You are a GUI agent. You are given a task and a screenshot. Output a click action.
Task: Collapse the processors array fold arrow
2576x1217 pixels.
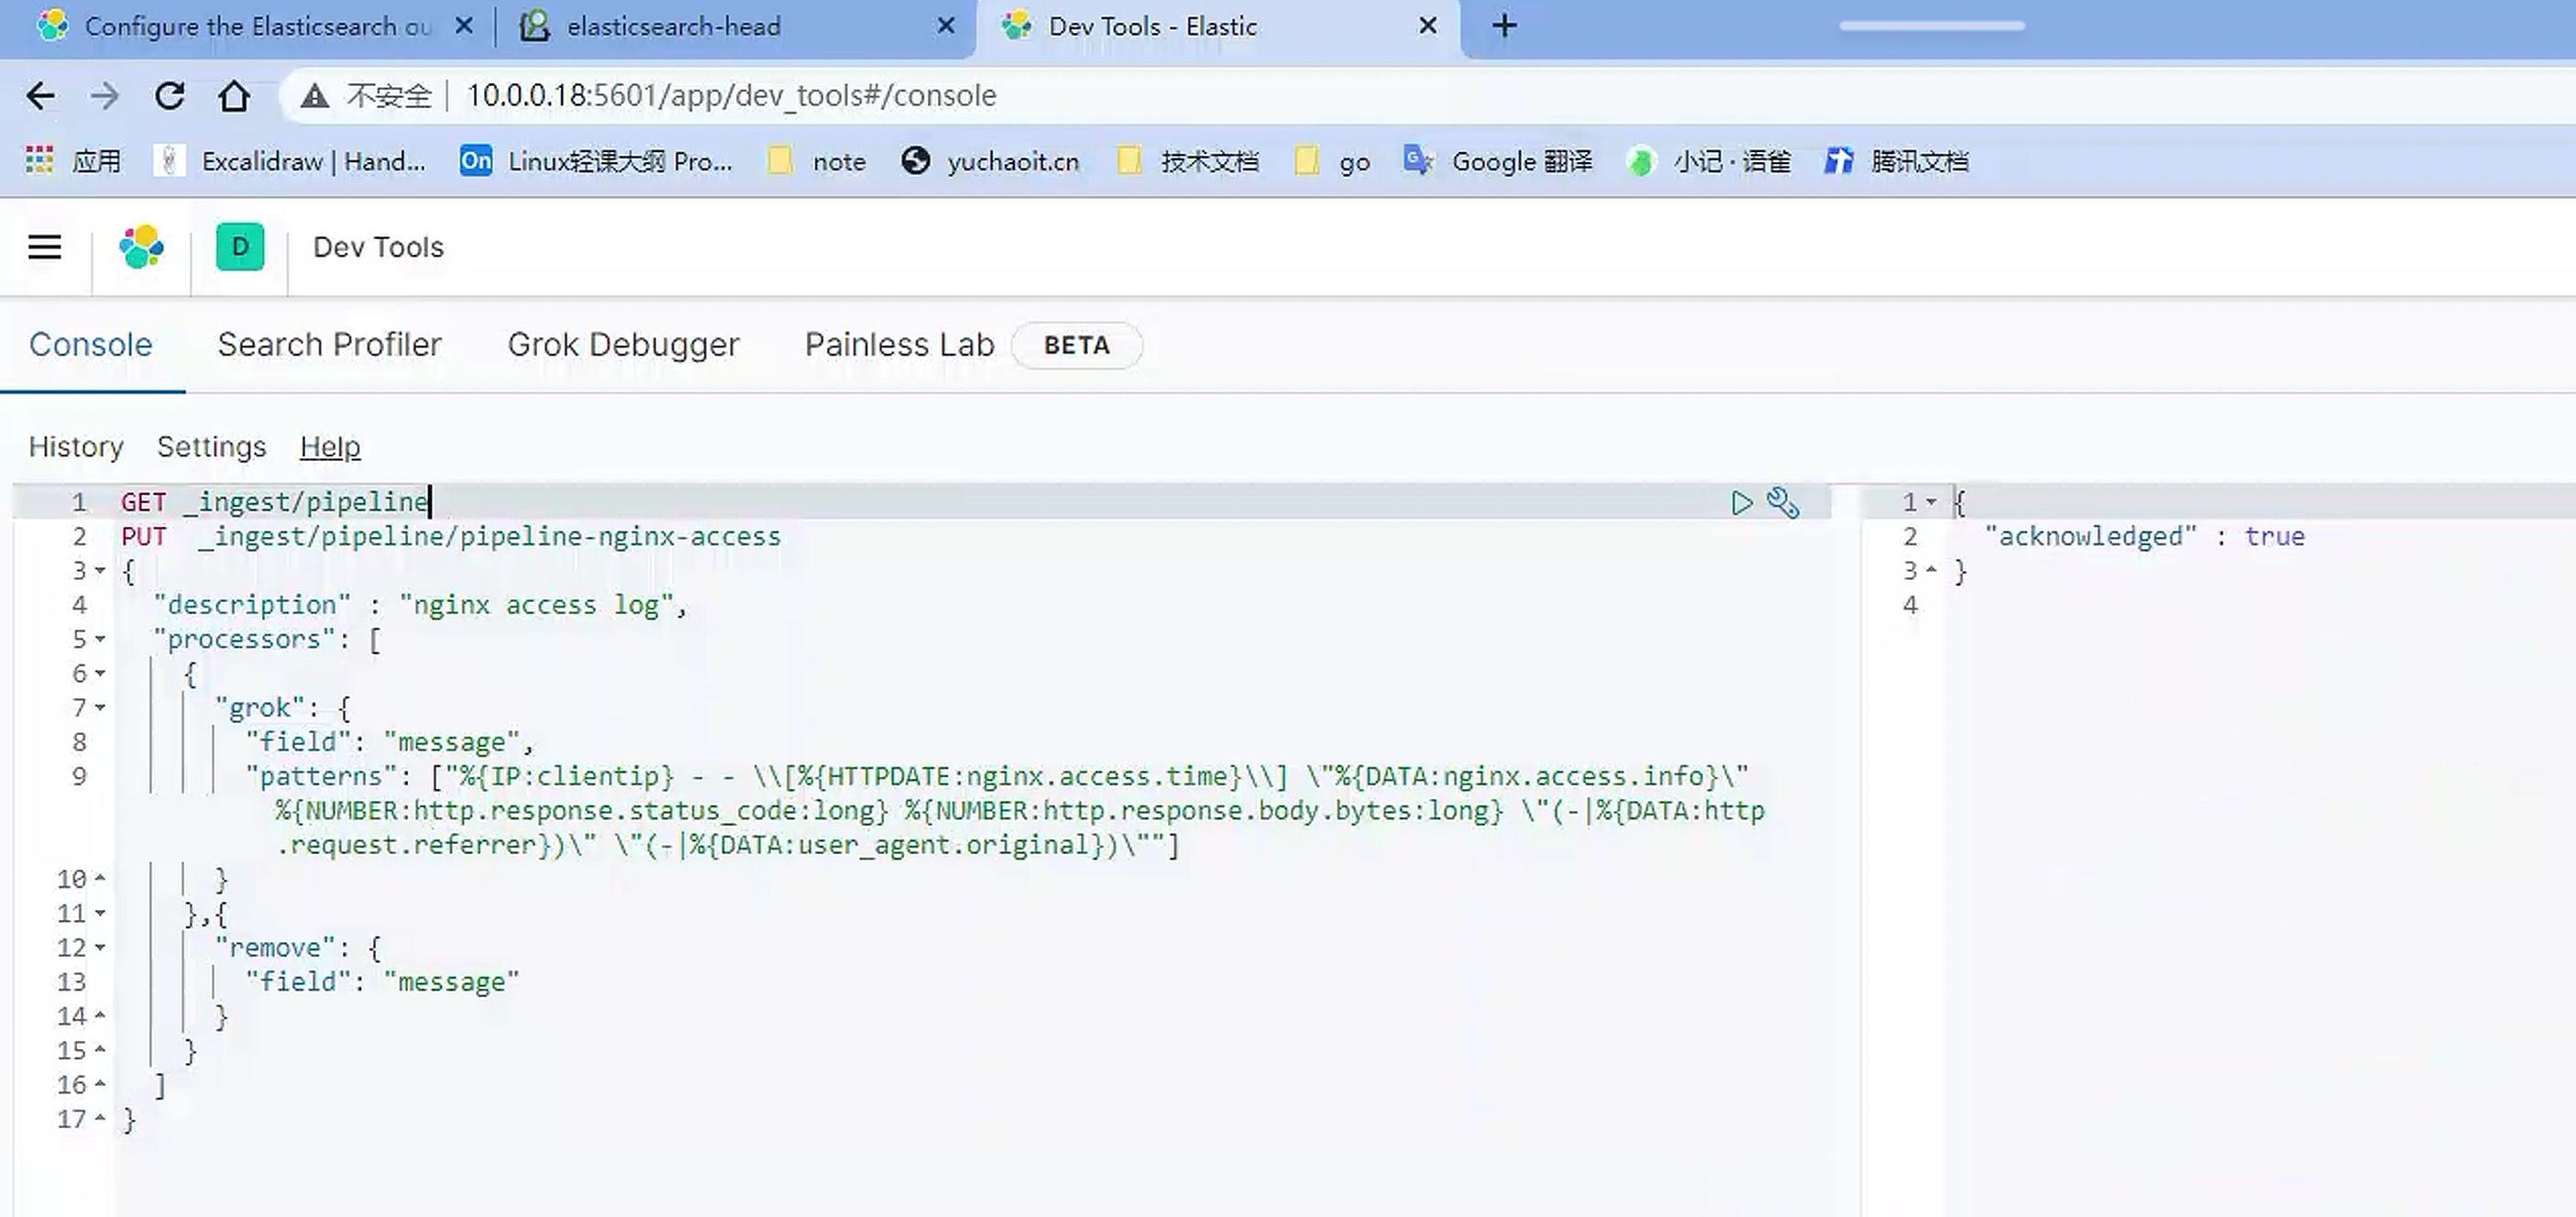99,640
